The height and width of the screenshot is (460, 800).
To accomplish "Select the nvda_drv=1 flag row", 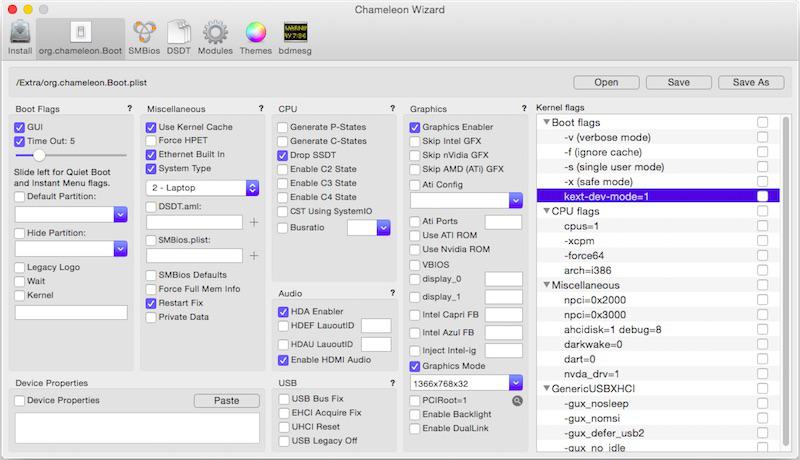I will (658, 374).
